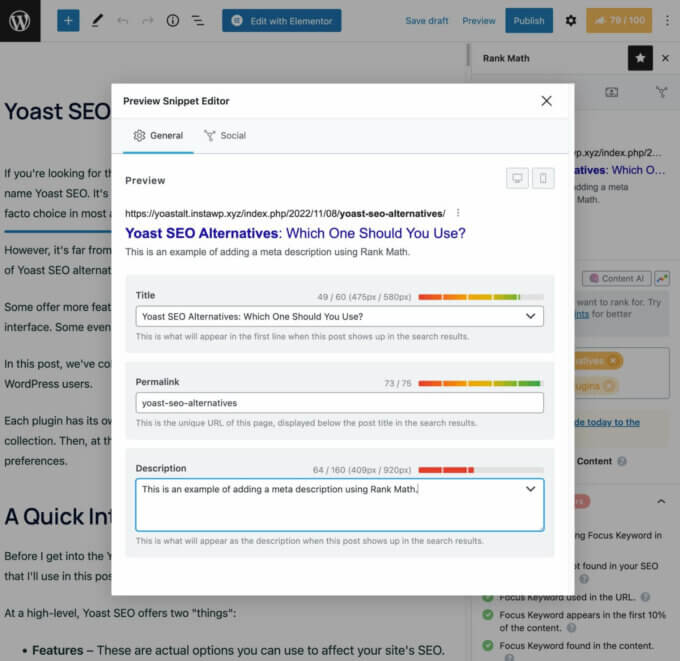680x661 pixels.
Task: Switch to the General tab
Action: tap(158, 135)
